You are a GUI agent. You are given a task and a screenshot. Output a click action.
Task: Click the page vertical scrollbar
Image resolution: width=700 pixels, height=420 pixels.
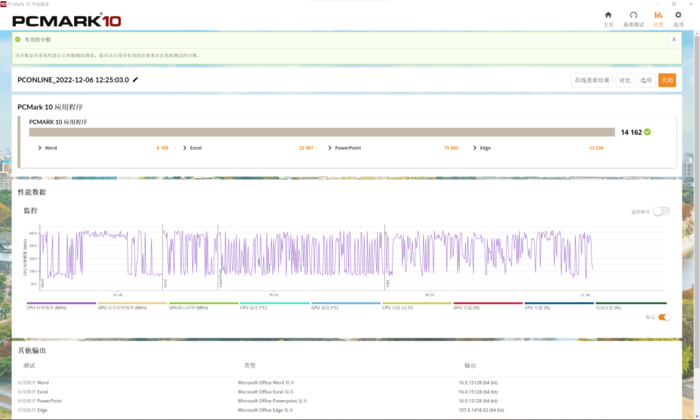coord(697,201)
